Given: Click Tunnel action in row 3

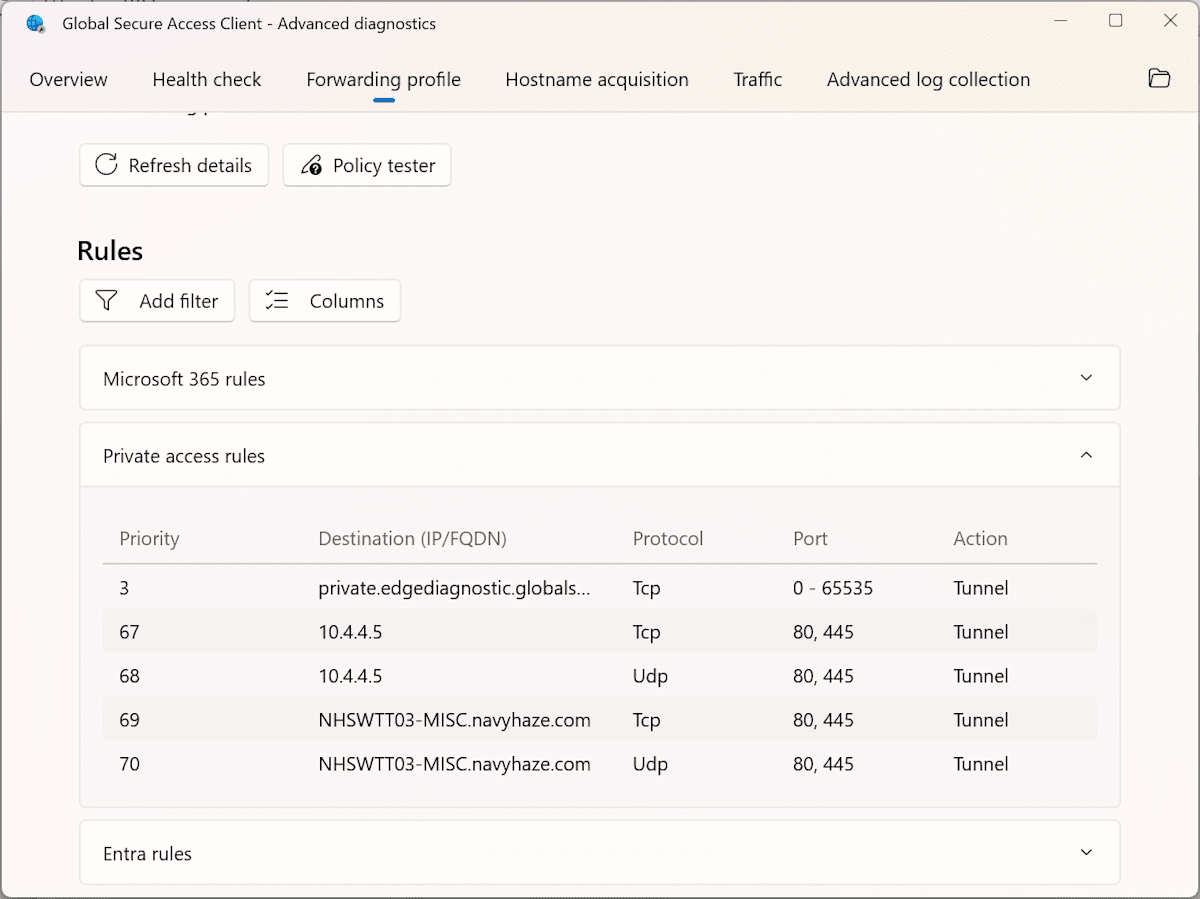Looking at the screenshot, I should point(981,588).
